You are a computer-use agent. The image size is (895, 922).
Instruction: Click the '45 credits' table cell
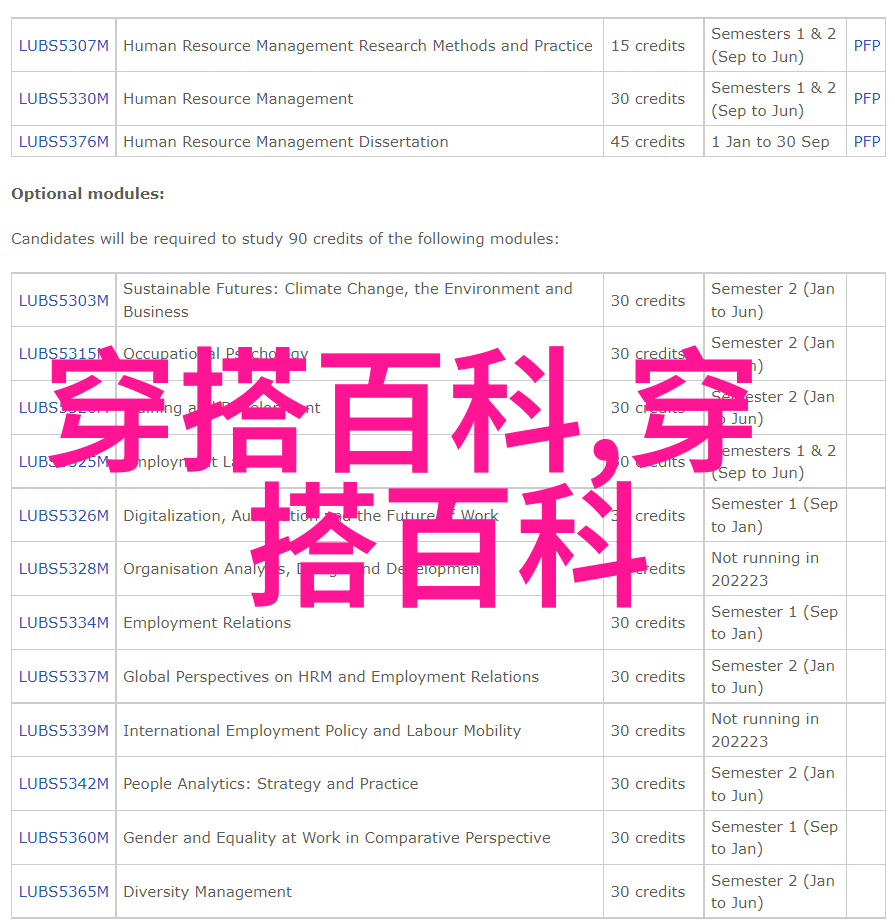[x=648, y=142]
